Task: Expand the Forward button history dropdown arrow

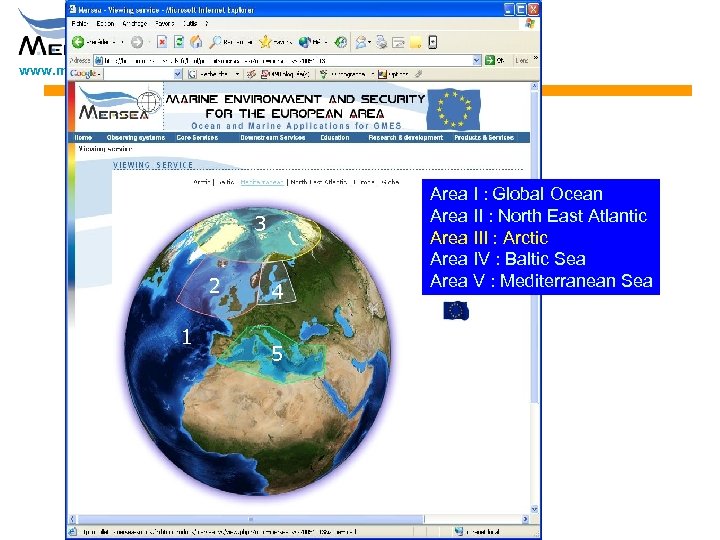Action: [x=149, y=42]
